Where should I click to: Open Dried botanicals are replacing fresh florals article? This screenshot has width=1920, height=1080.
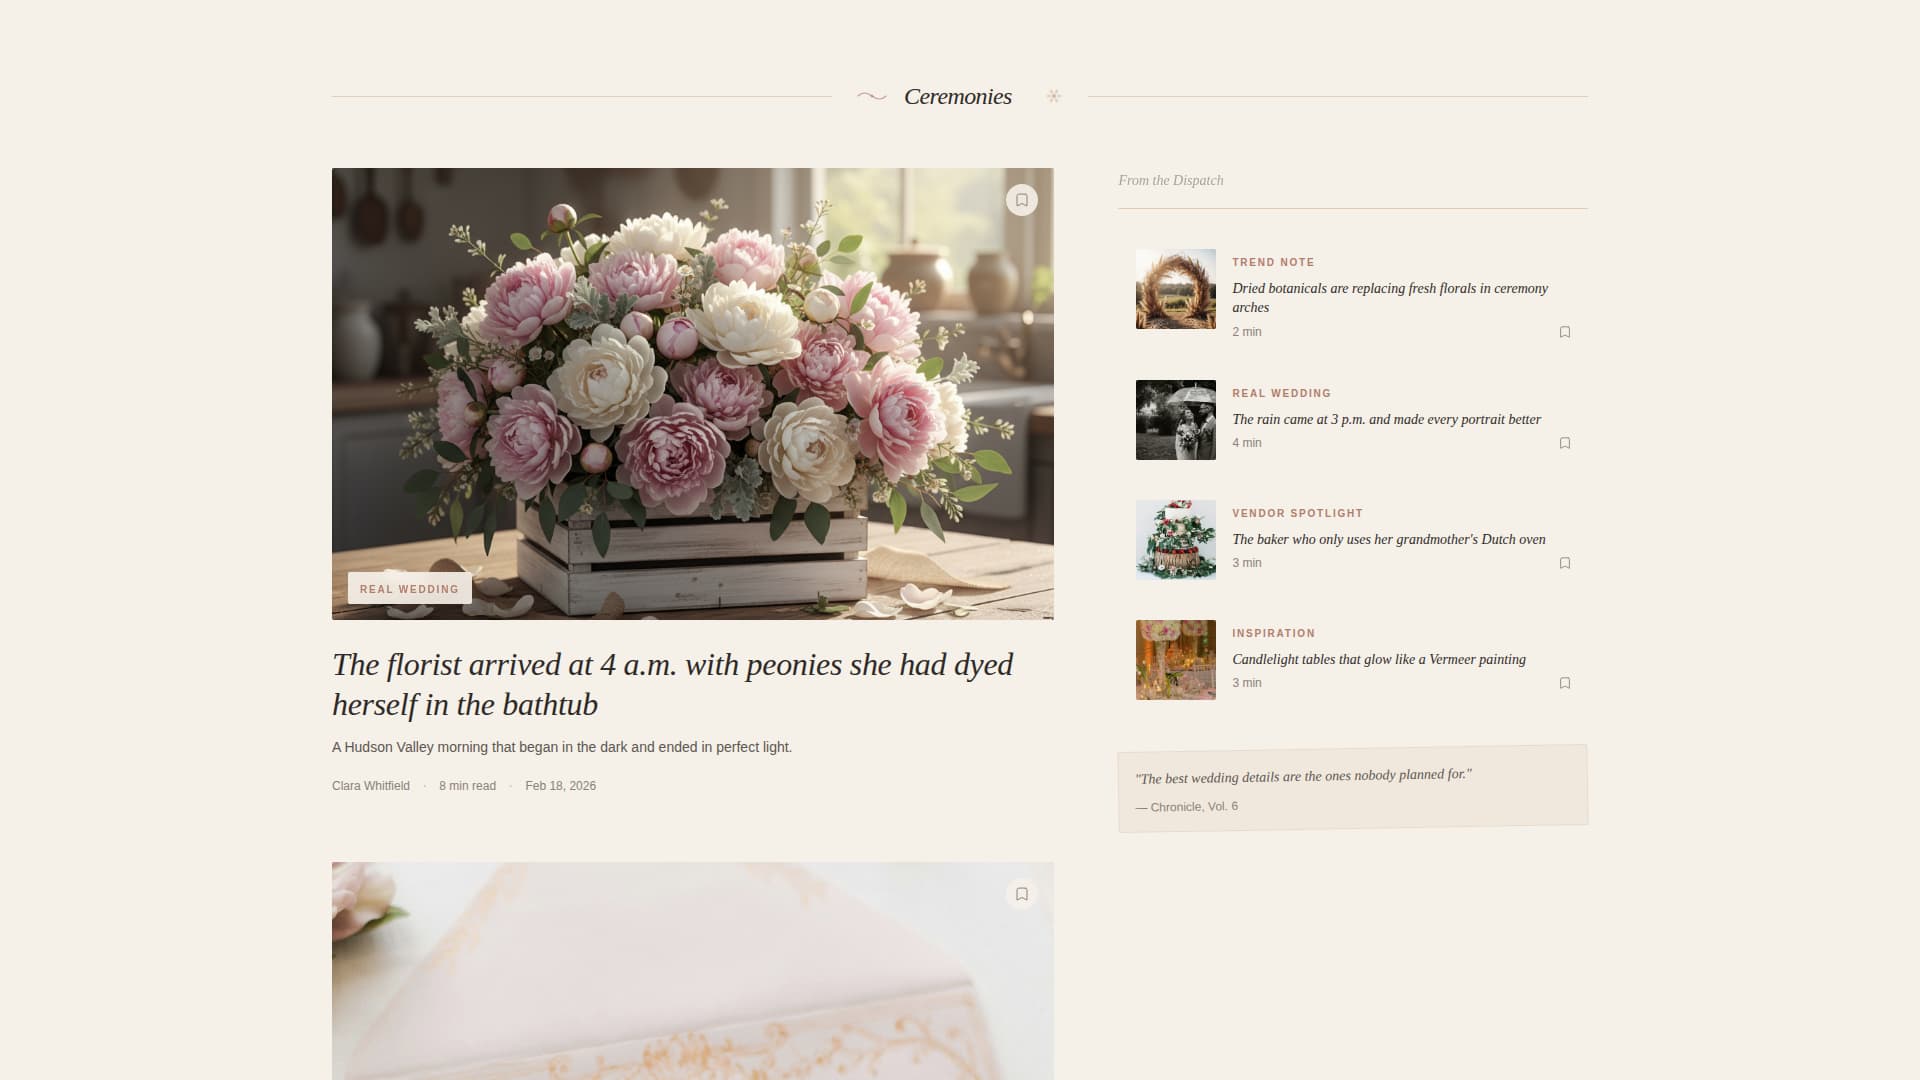[1390, 298]
